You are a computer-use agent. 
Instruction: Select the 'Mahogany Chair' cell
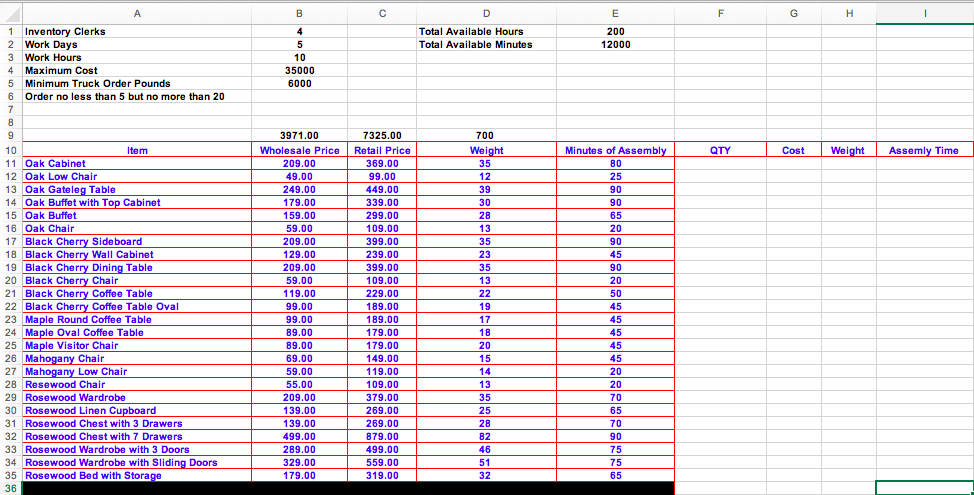[x=137, y=358]
